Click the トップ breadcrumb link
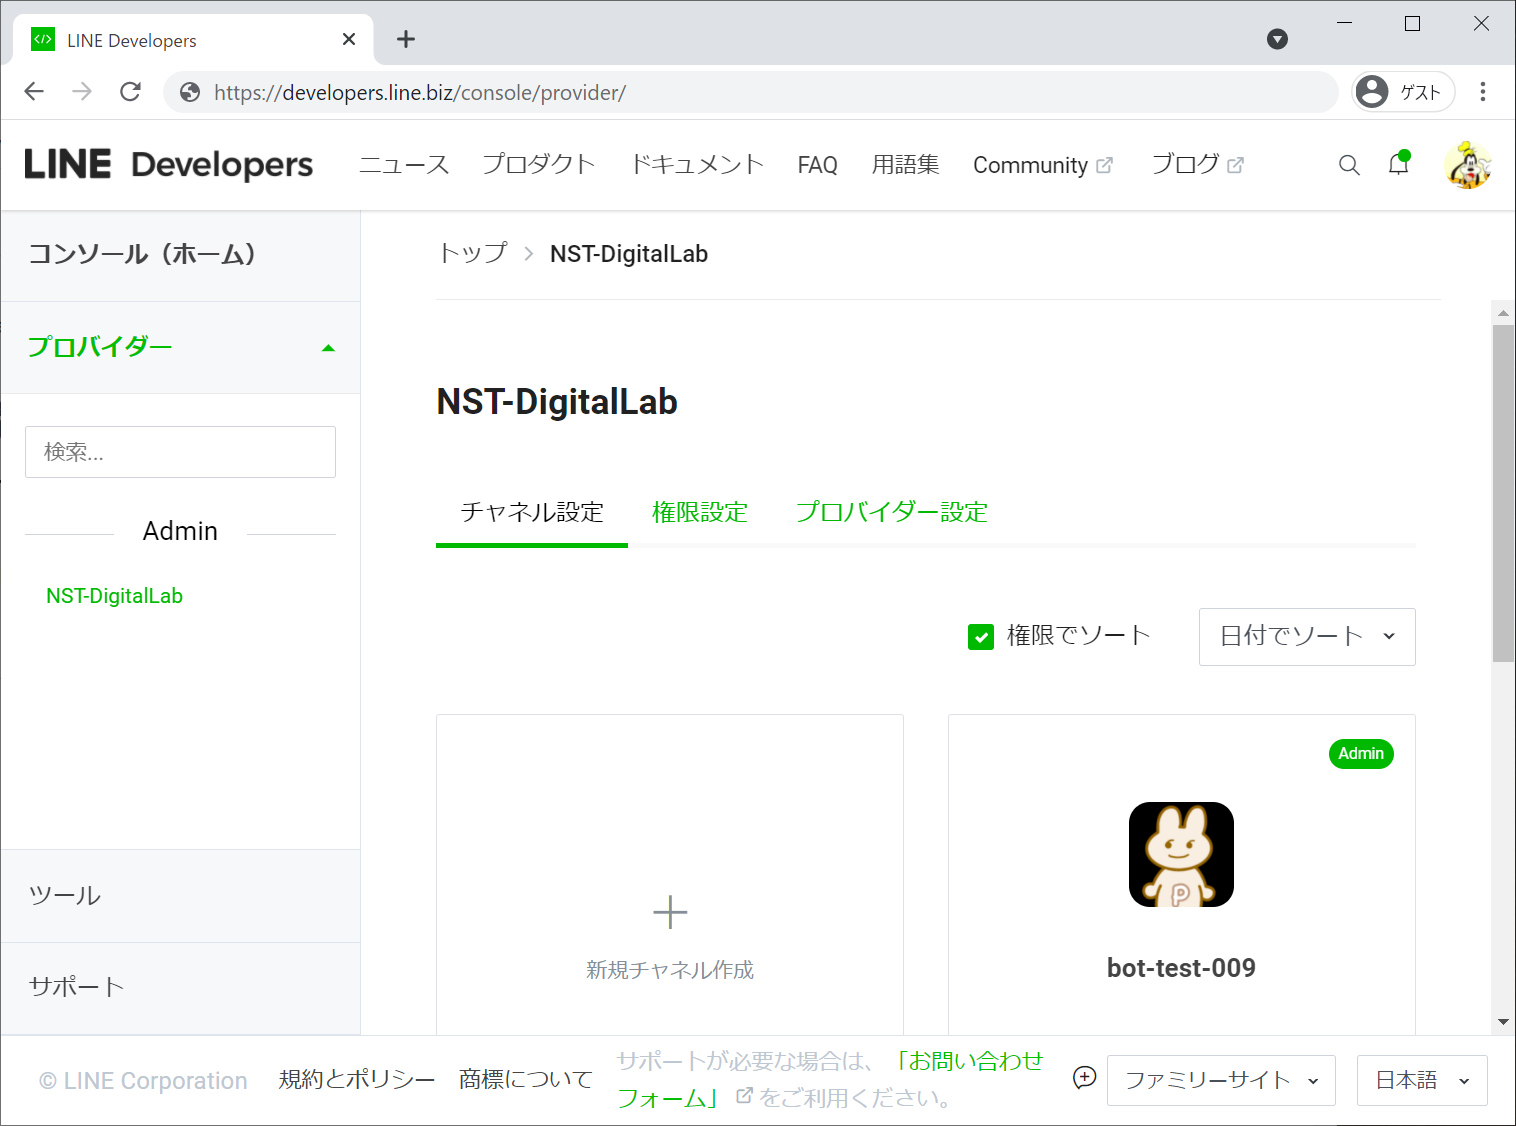This screenshot has width=1516, height=1126. [x=472, y=254]
